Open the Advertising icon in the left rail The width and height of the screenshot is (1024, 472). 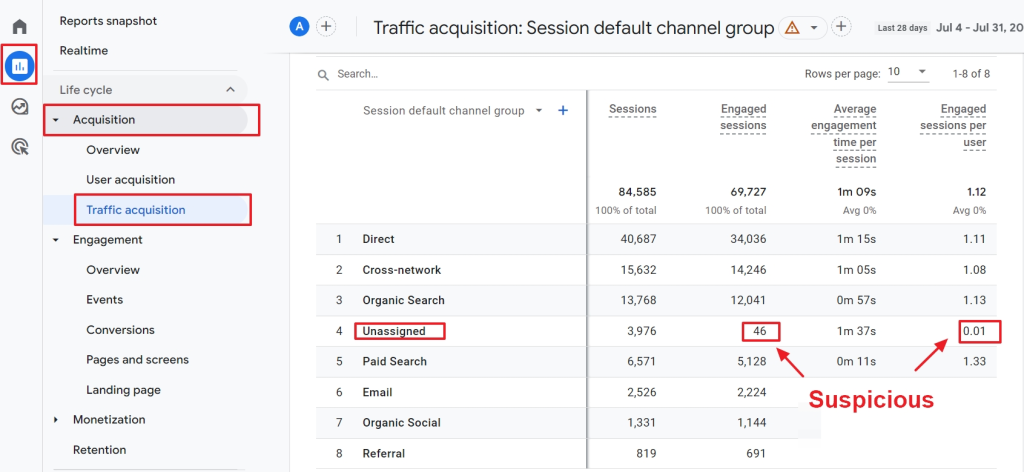click(x=20, y=147)
